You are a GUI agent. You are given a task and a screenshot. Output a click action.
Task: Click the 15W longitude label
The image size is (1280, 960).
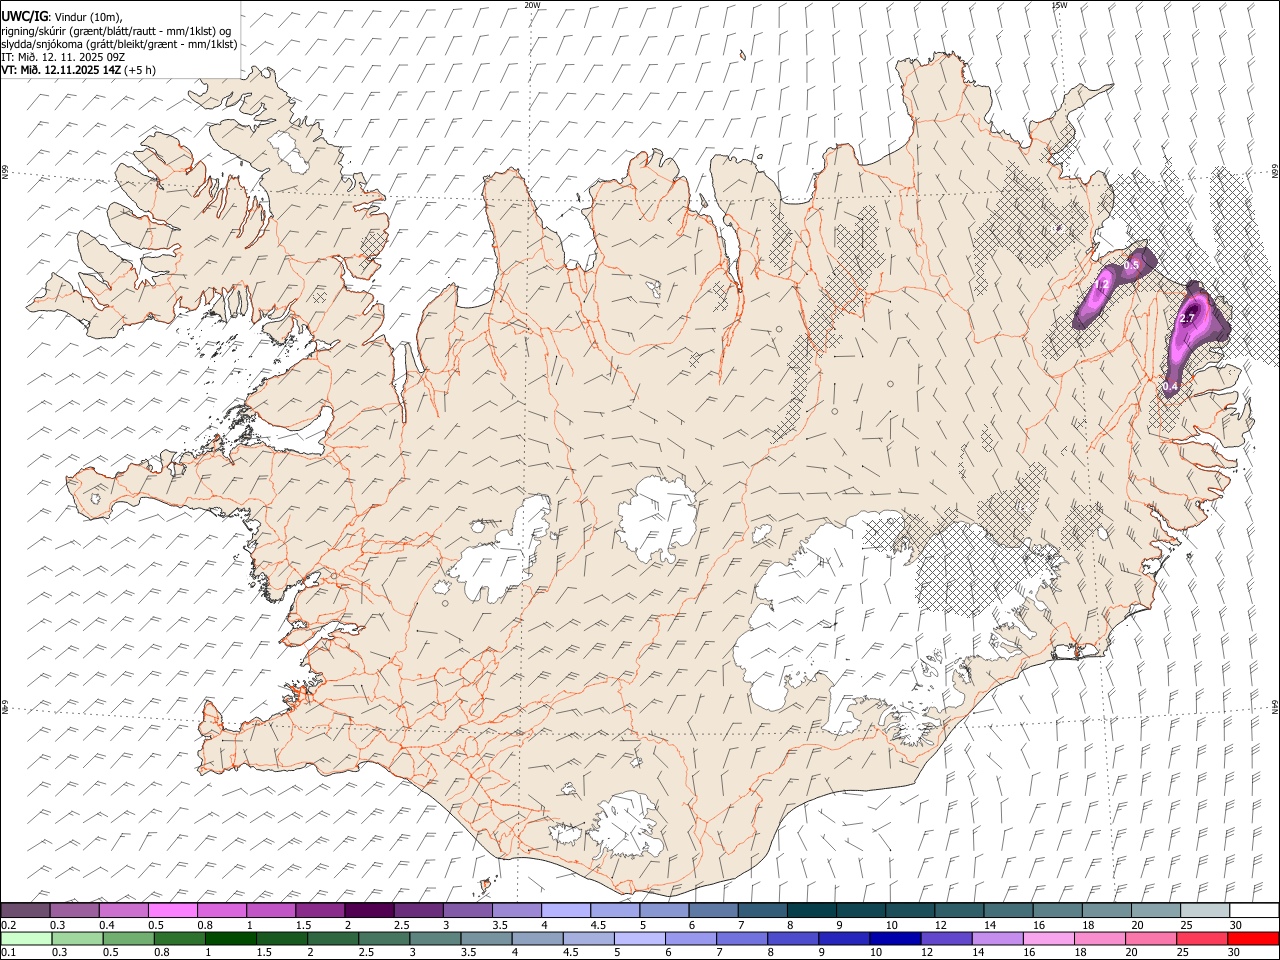[1059, 5]
